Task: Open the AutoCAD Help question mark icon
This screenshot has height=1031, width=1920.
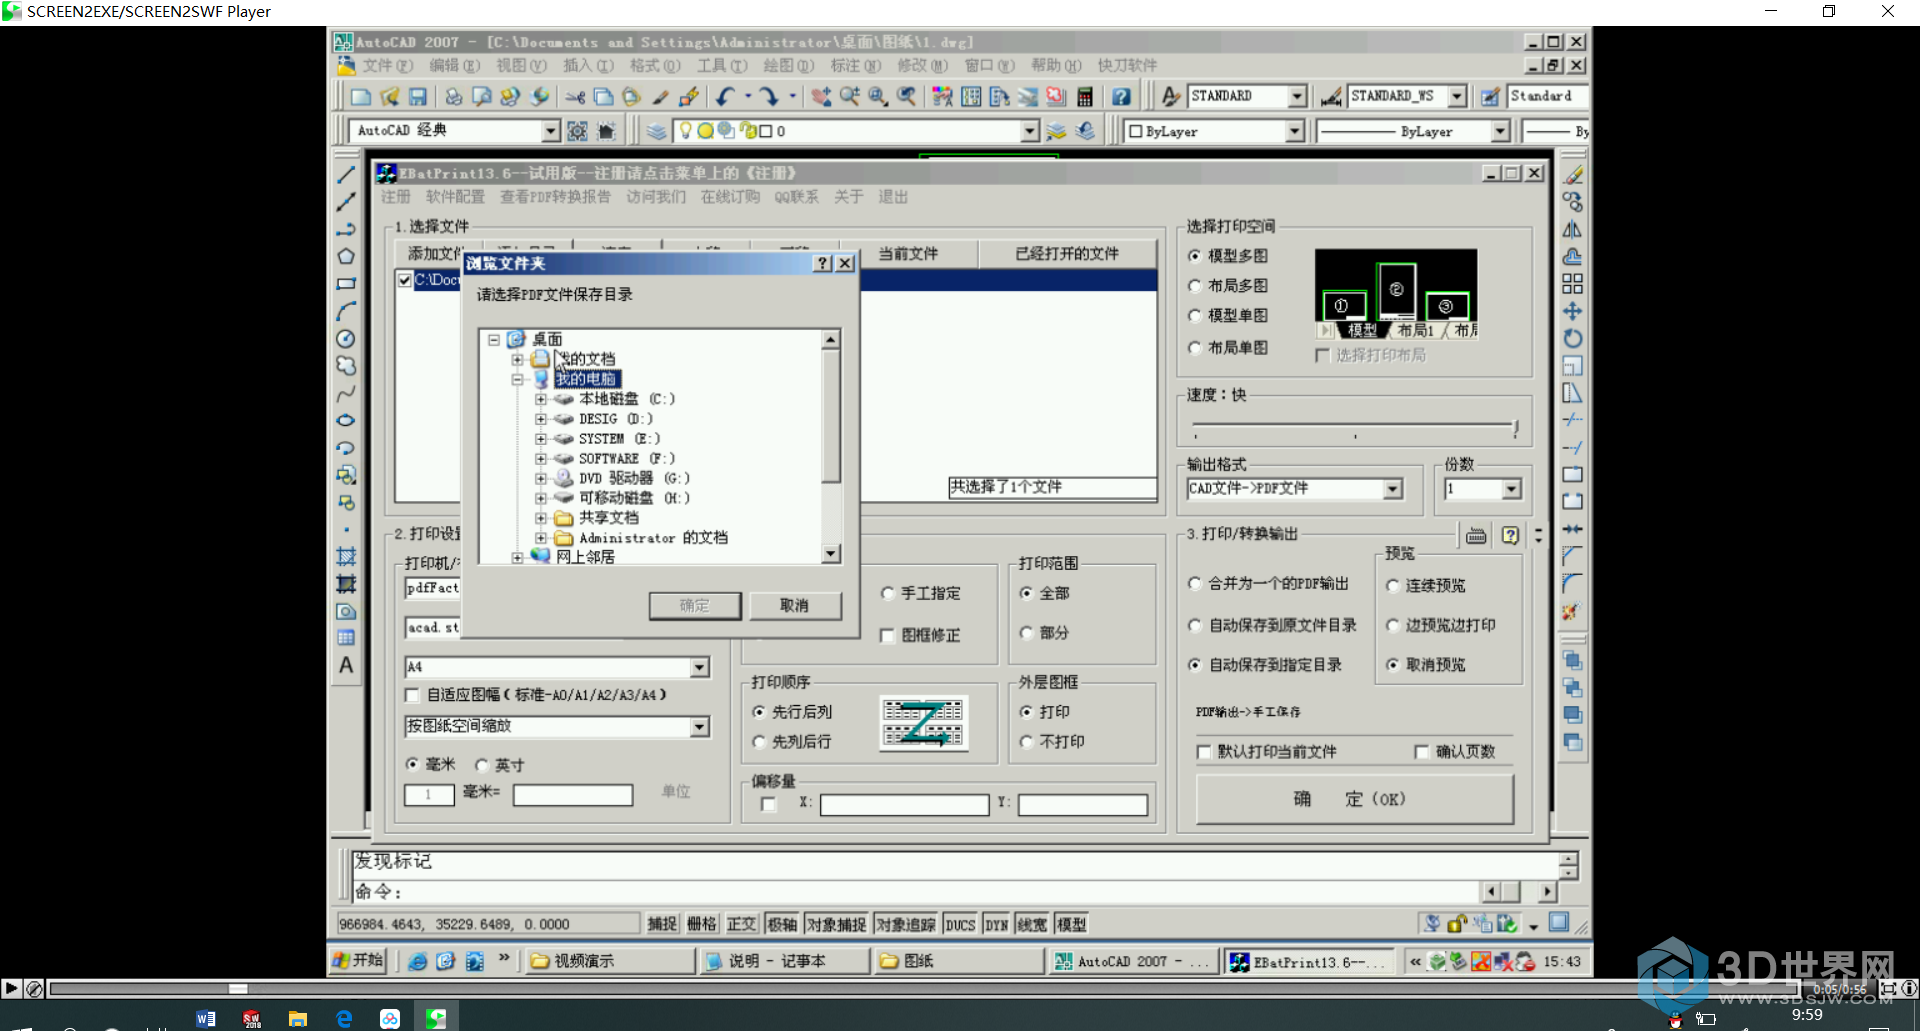Action: (1121, 97)
